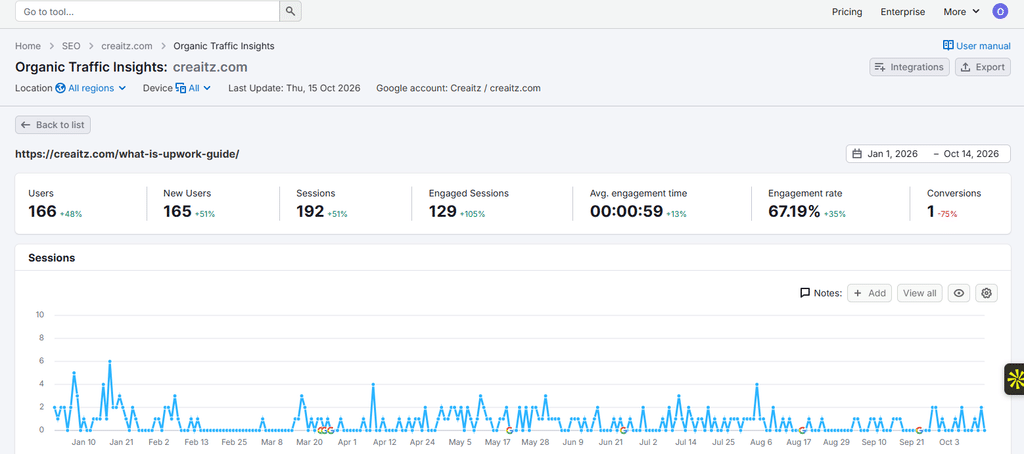Select the New Users metric card
Image resolution: width=1024 pixels, height=454 pixels.
click(x=213, y=203)
